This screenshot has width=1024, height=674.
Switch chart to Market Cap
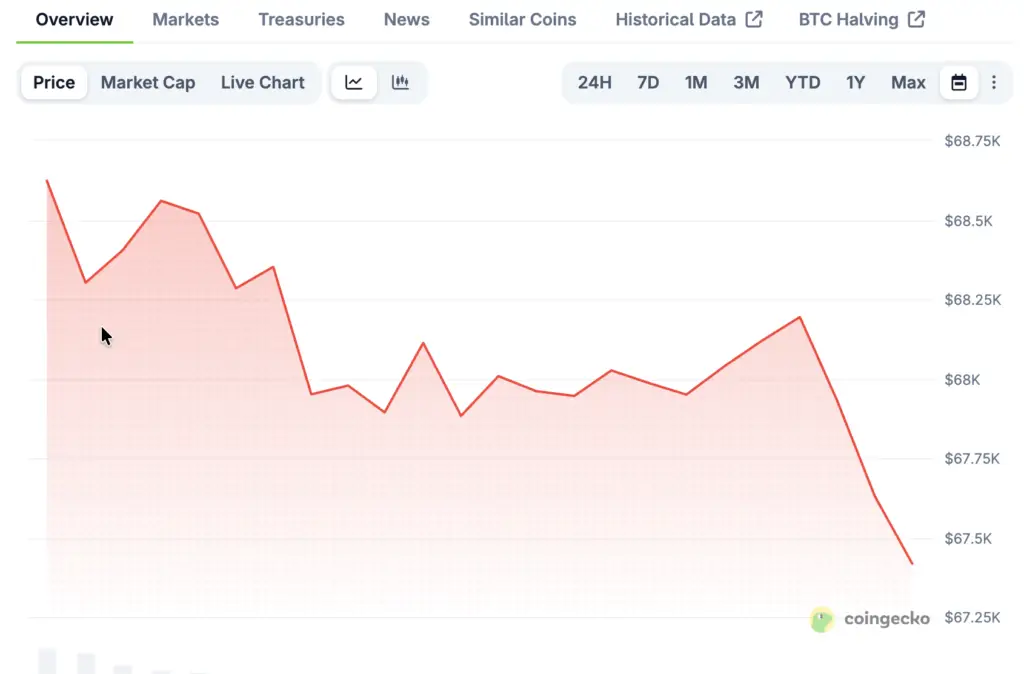[148, 83]
